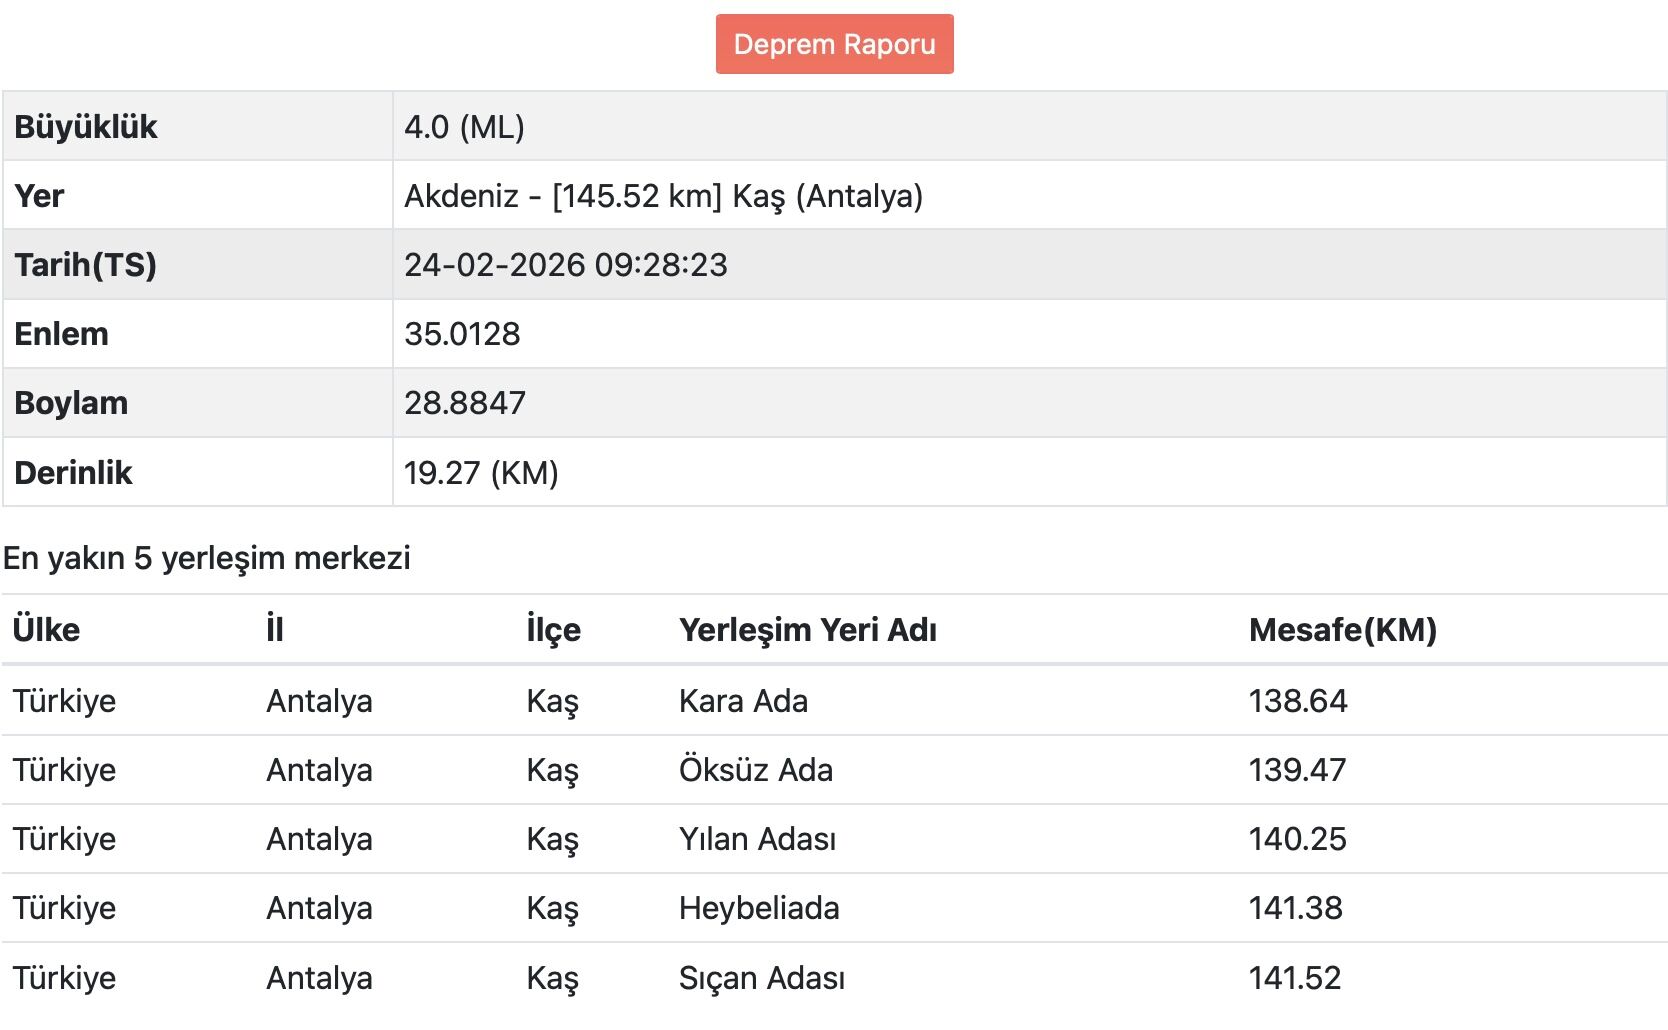1668x1030 pixels.
Task: Click the Yer row showing Akdeniz location
Action: (665, 196)
